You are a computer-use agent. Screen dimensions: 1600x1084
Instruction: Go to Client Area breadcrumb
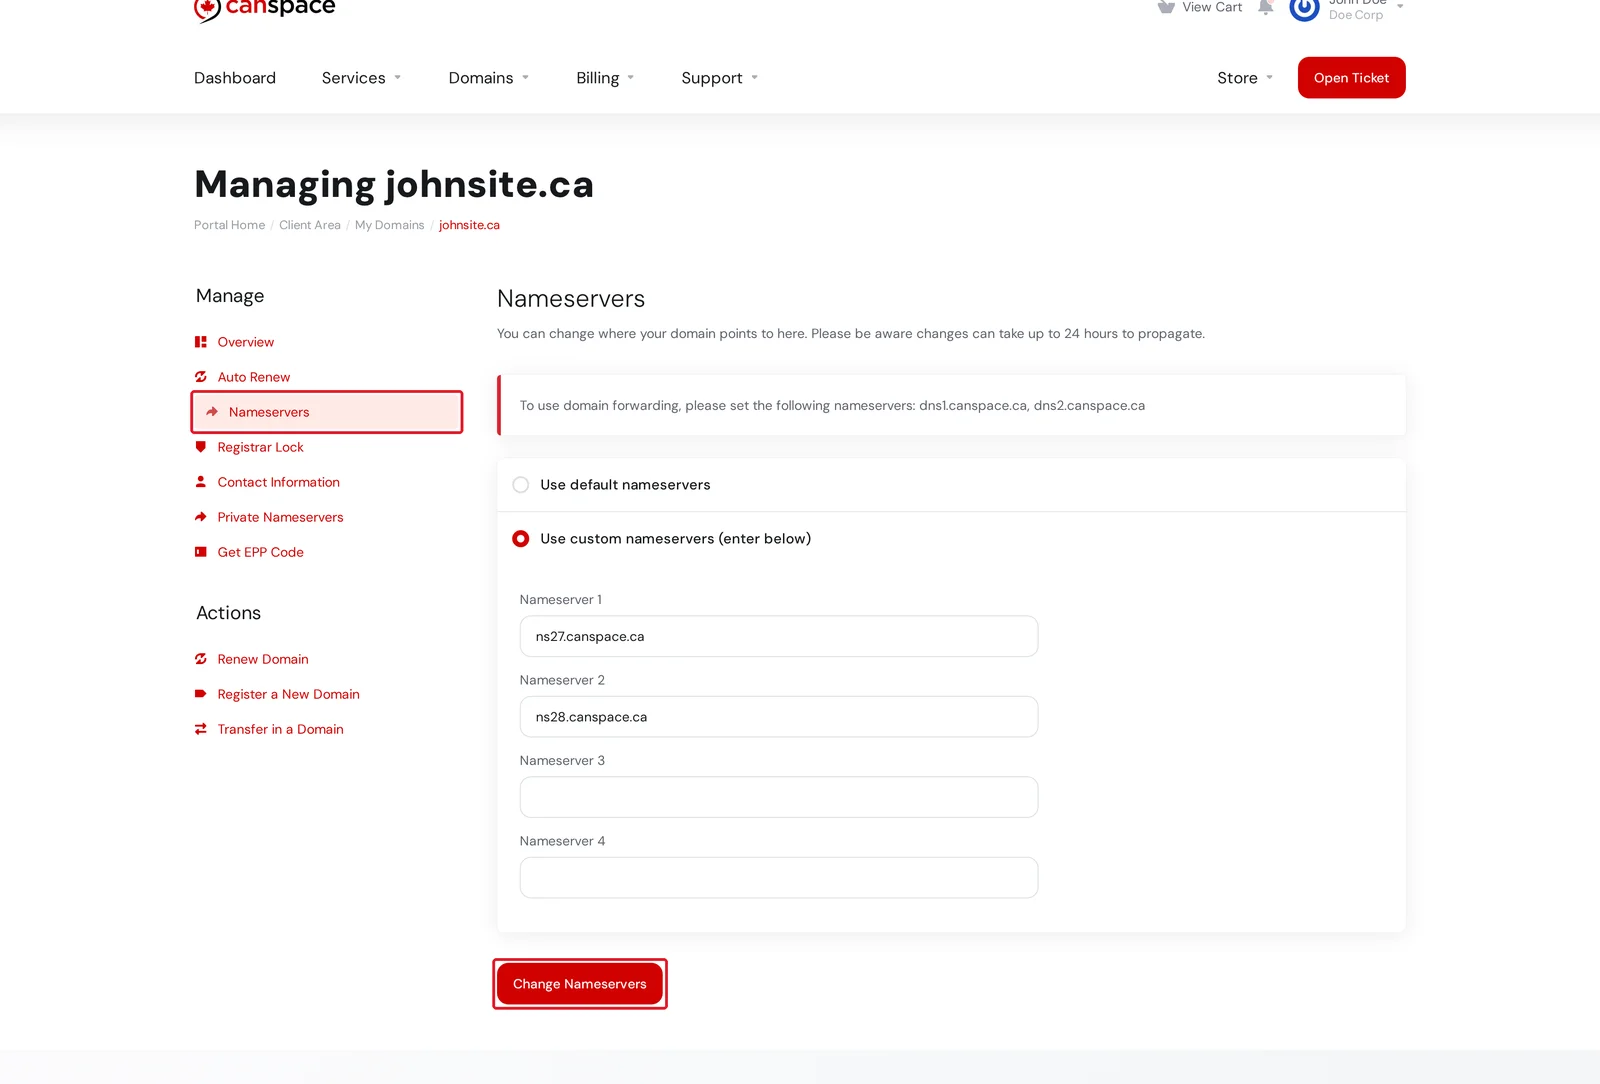click(x=310, y=225)
